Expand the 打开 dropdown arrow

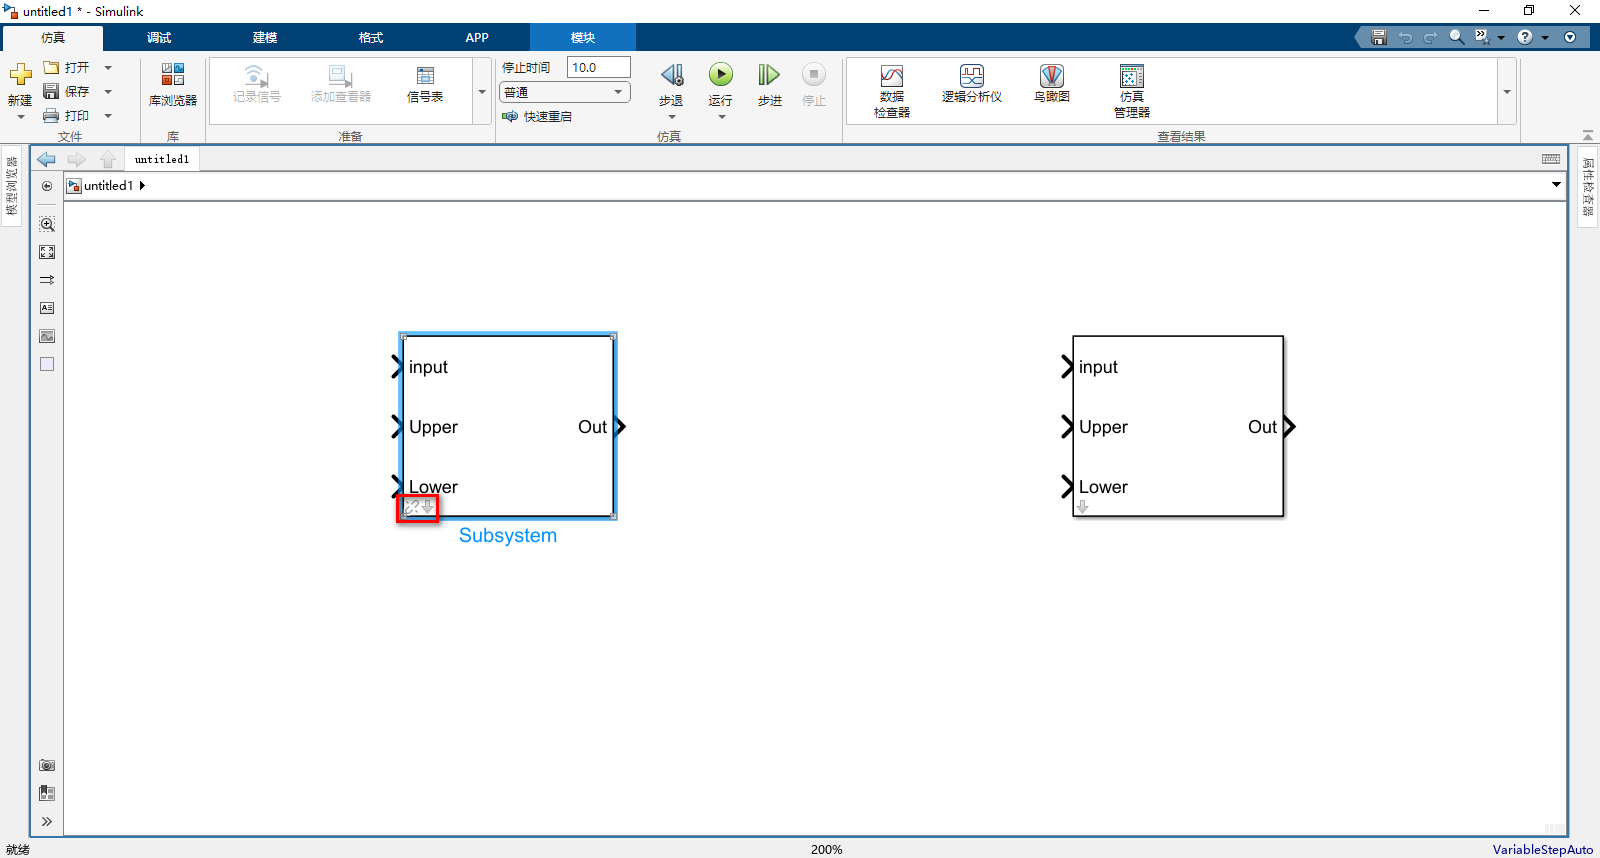click(108, 68)
